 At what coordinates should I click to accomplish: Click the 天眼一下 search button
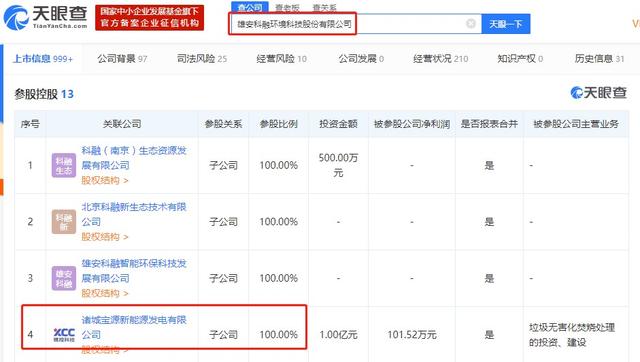pyautogui.click(x=506, y=24)
